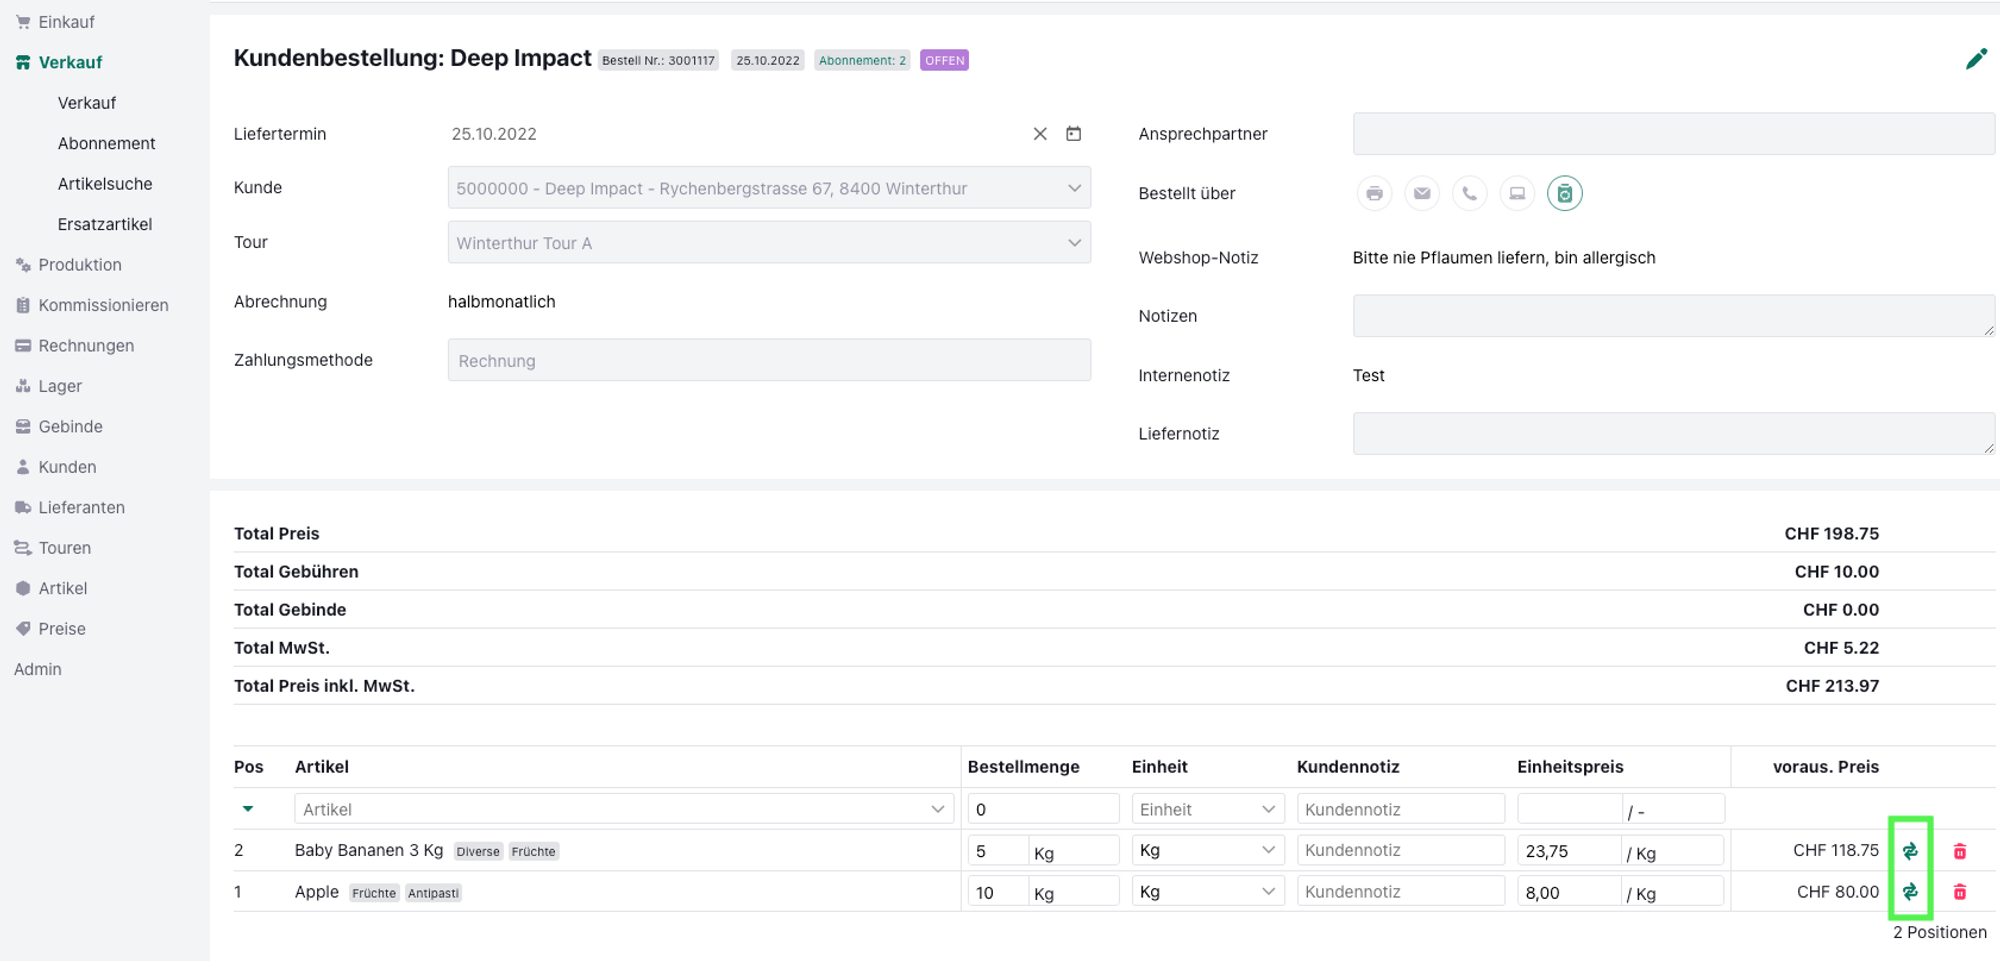Open the Artikel selection dropdown

tap(622, 809)
